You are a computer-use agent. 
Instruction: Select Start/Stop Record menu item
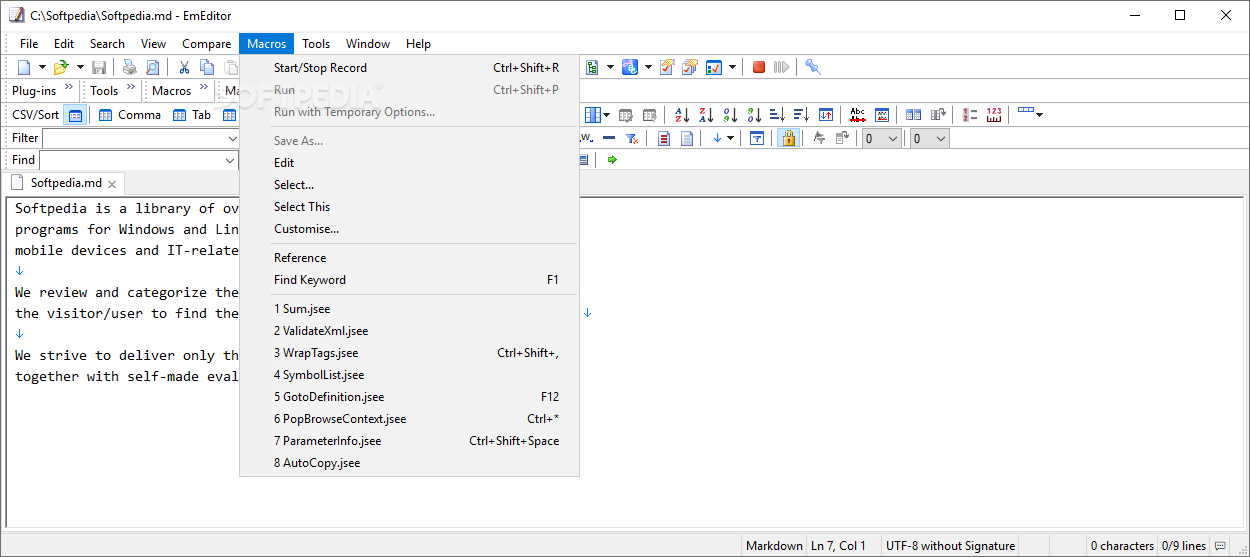pyautogui.click(x=409, y=68)
